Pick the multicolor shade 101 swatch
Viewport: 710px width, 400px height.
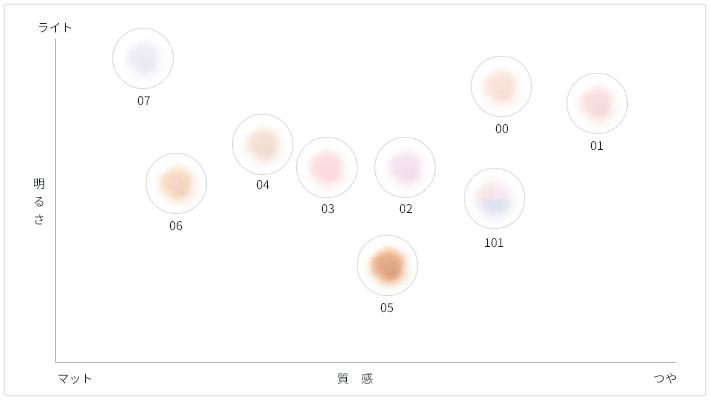click(494, 198)
